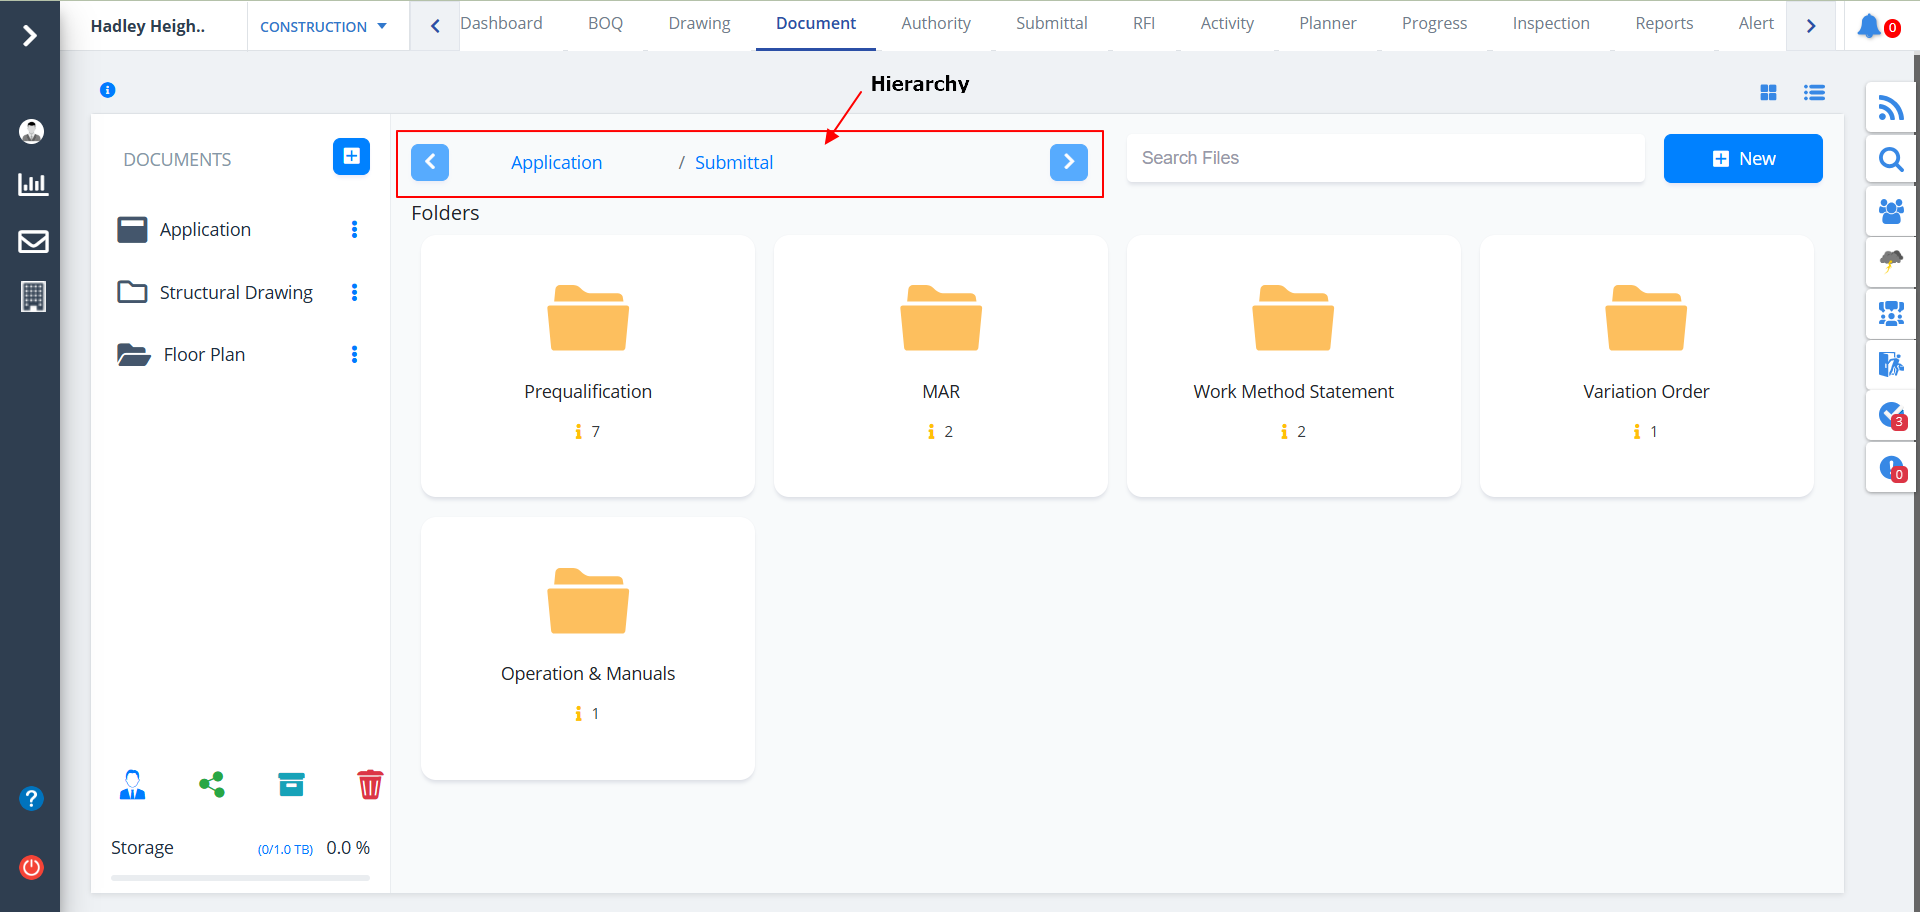Click the red power logout icon
This screenshot has width=1920, height=912.
pos(32,867)
